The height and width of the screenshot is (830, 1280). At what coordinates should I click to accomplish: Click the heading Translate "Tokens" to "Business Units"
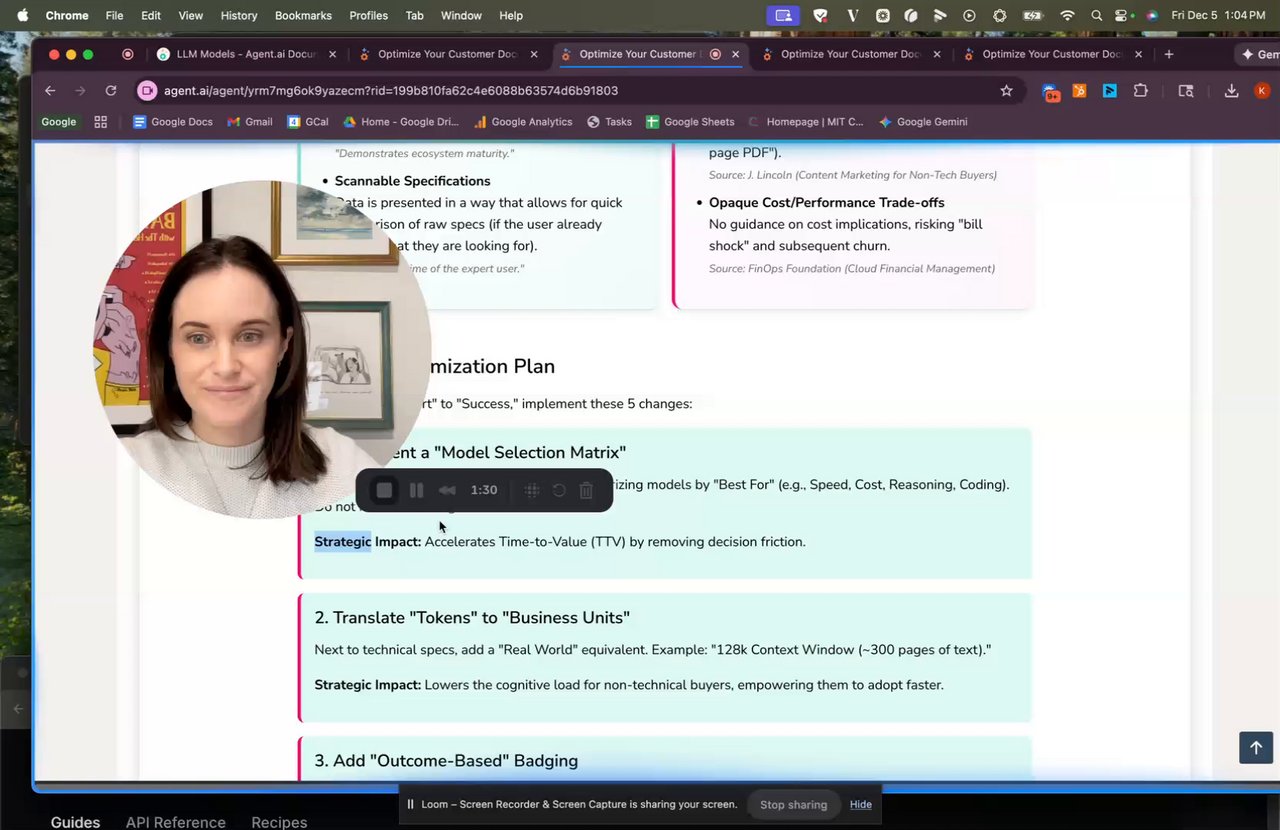[472, 618]
